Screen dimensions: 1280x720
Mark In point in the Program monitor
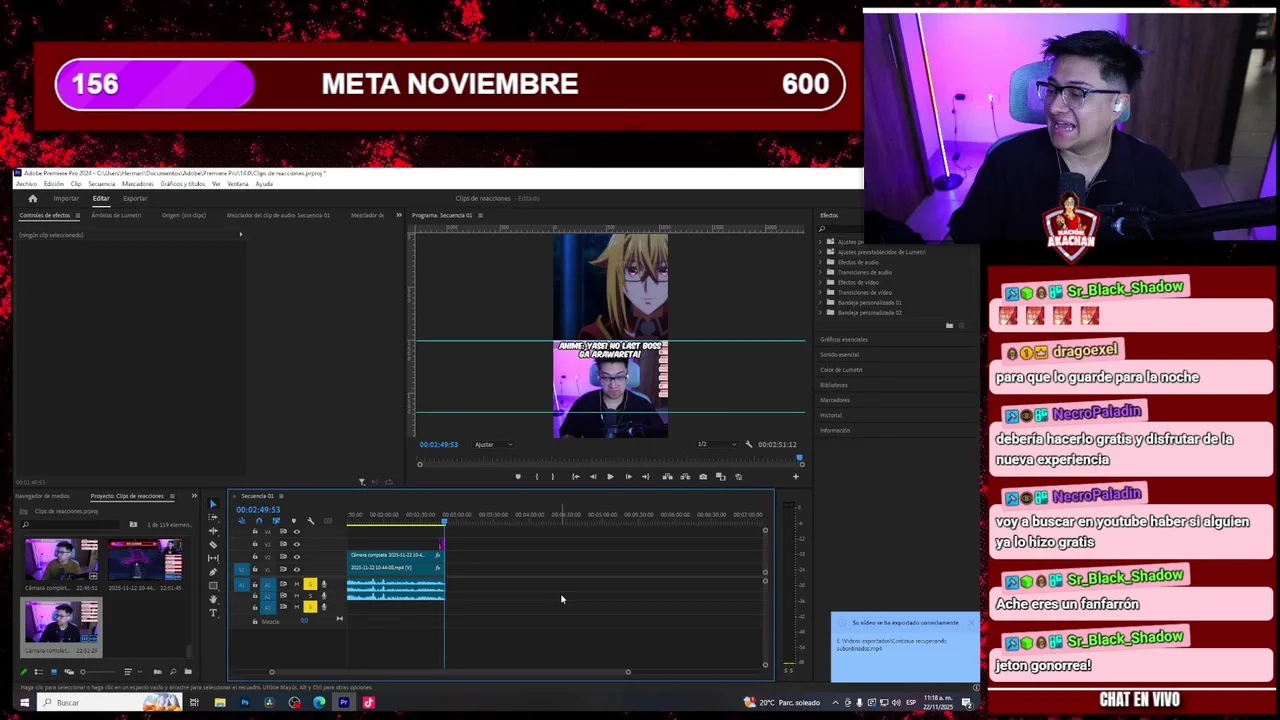[x=536, y=477]
